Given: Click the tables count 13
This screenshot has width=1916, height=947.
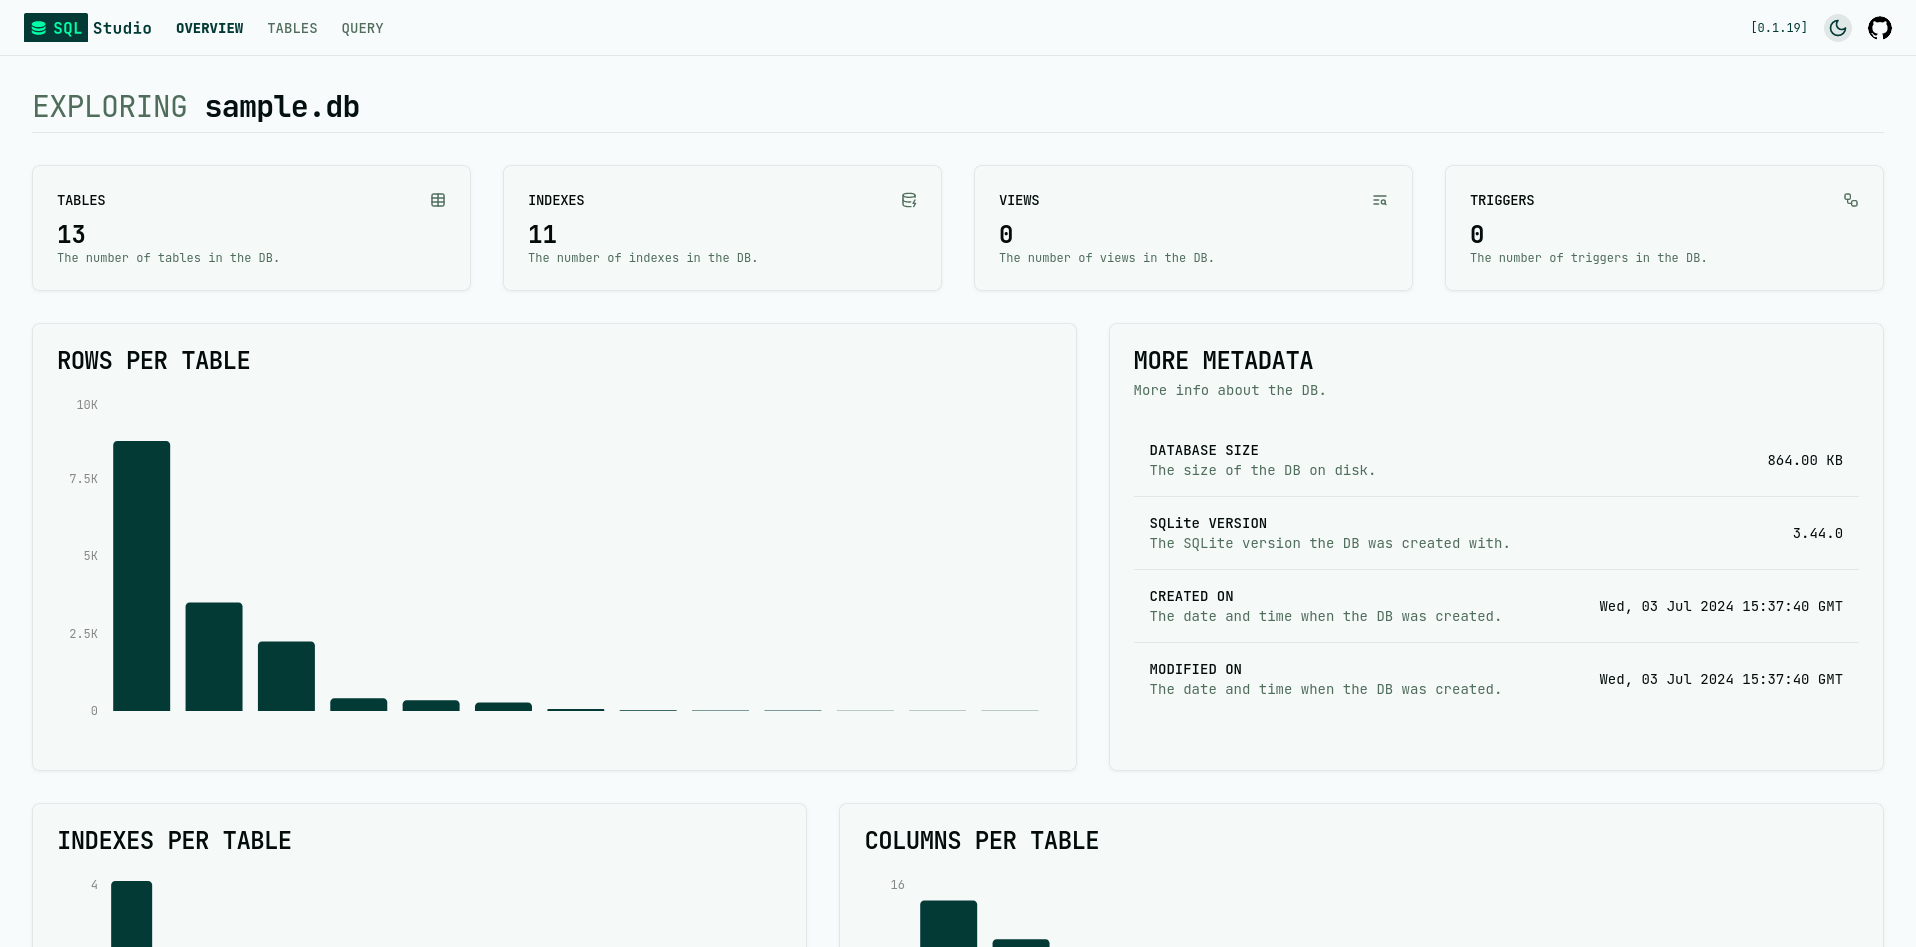Looking at the screenshot, I should click(x=71, y=235).
